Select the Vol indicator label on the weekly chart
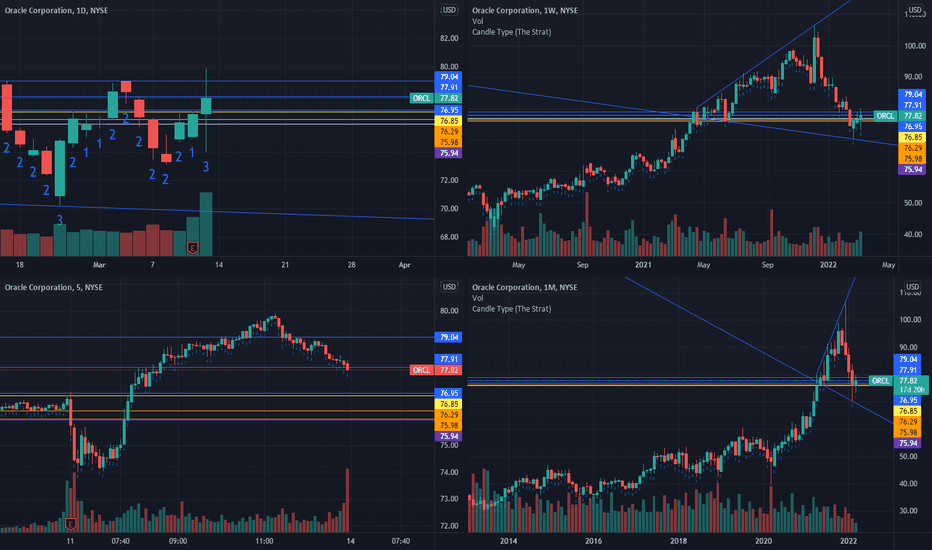This screenshot has width=932, height=550. 478,21
